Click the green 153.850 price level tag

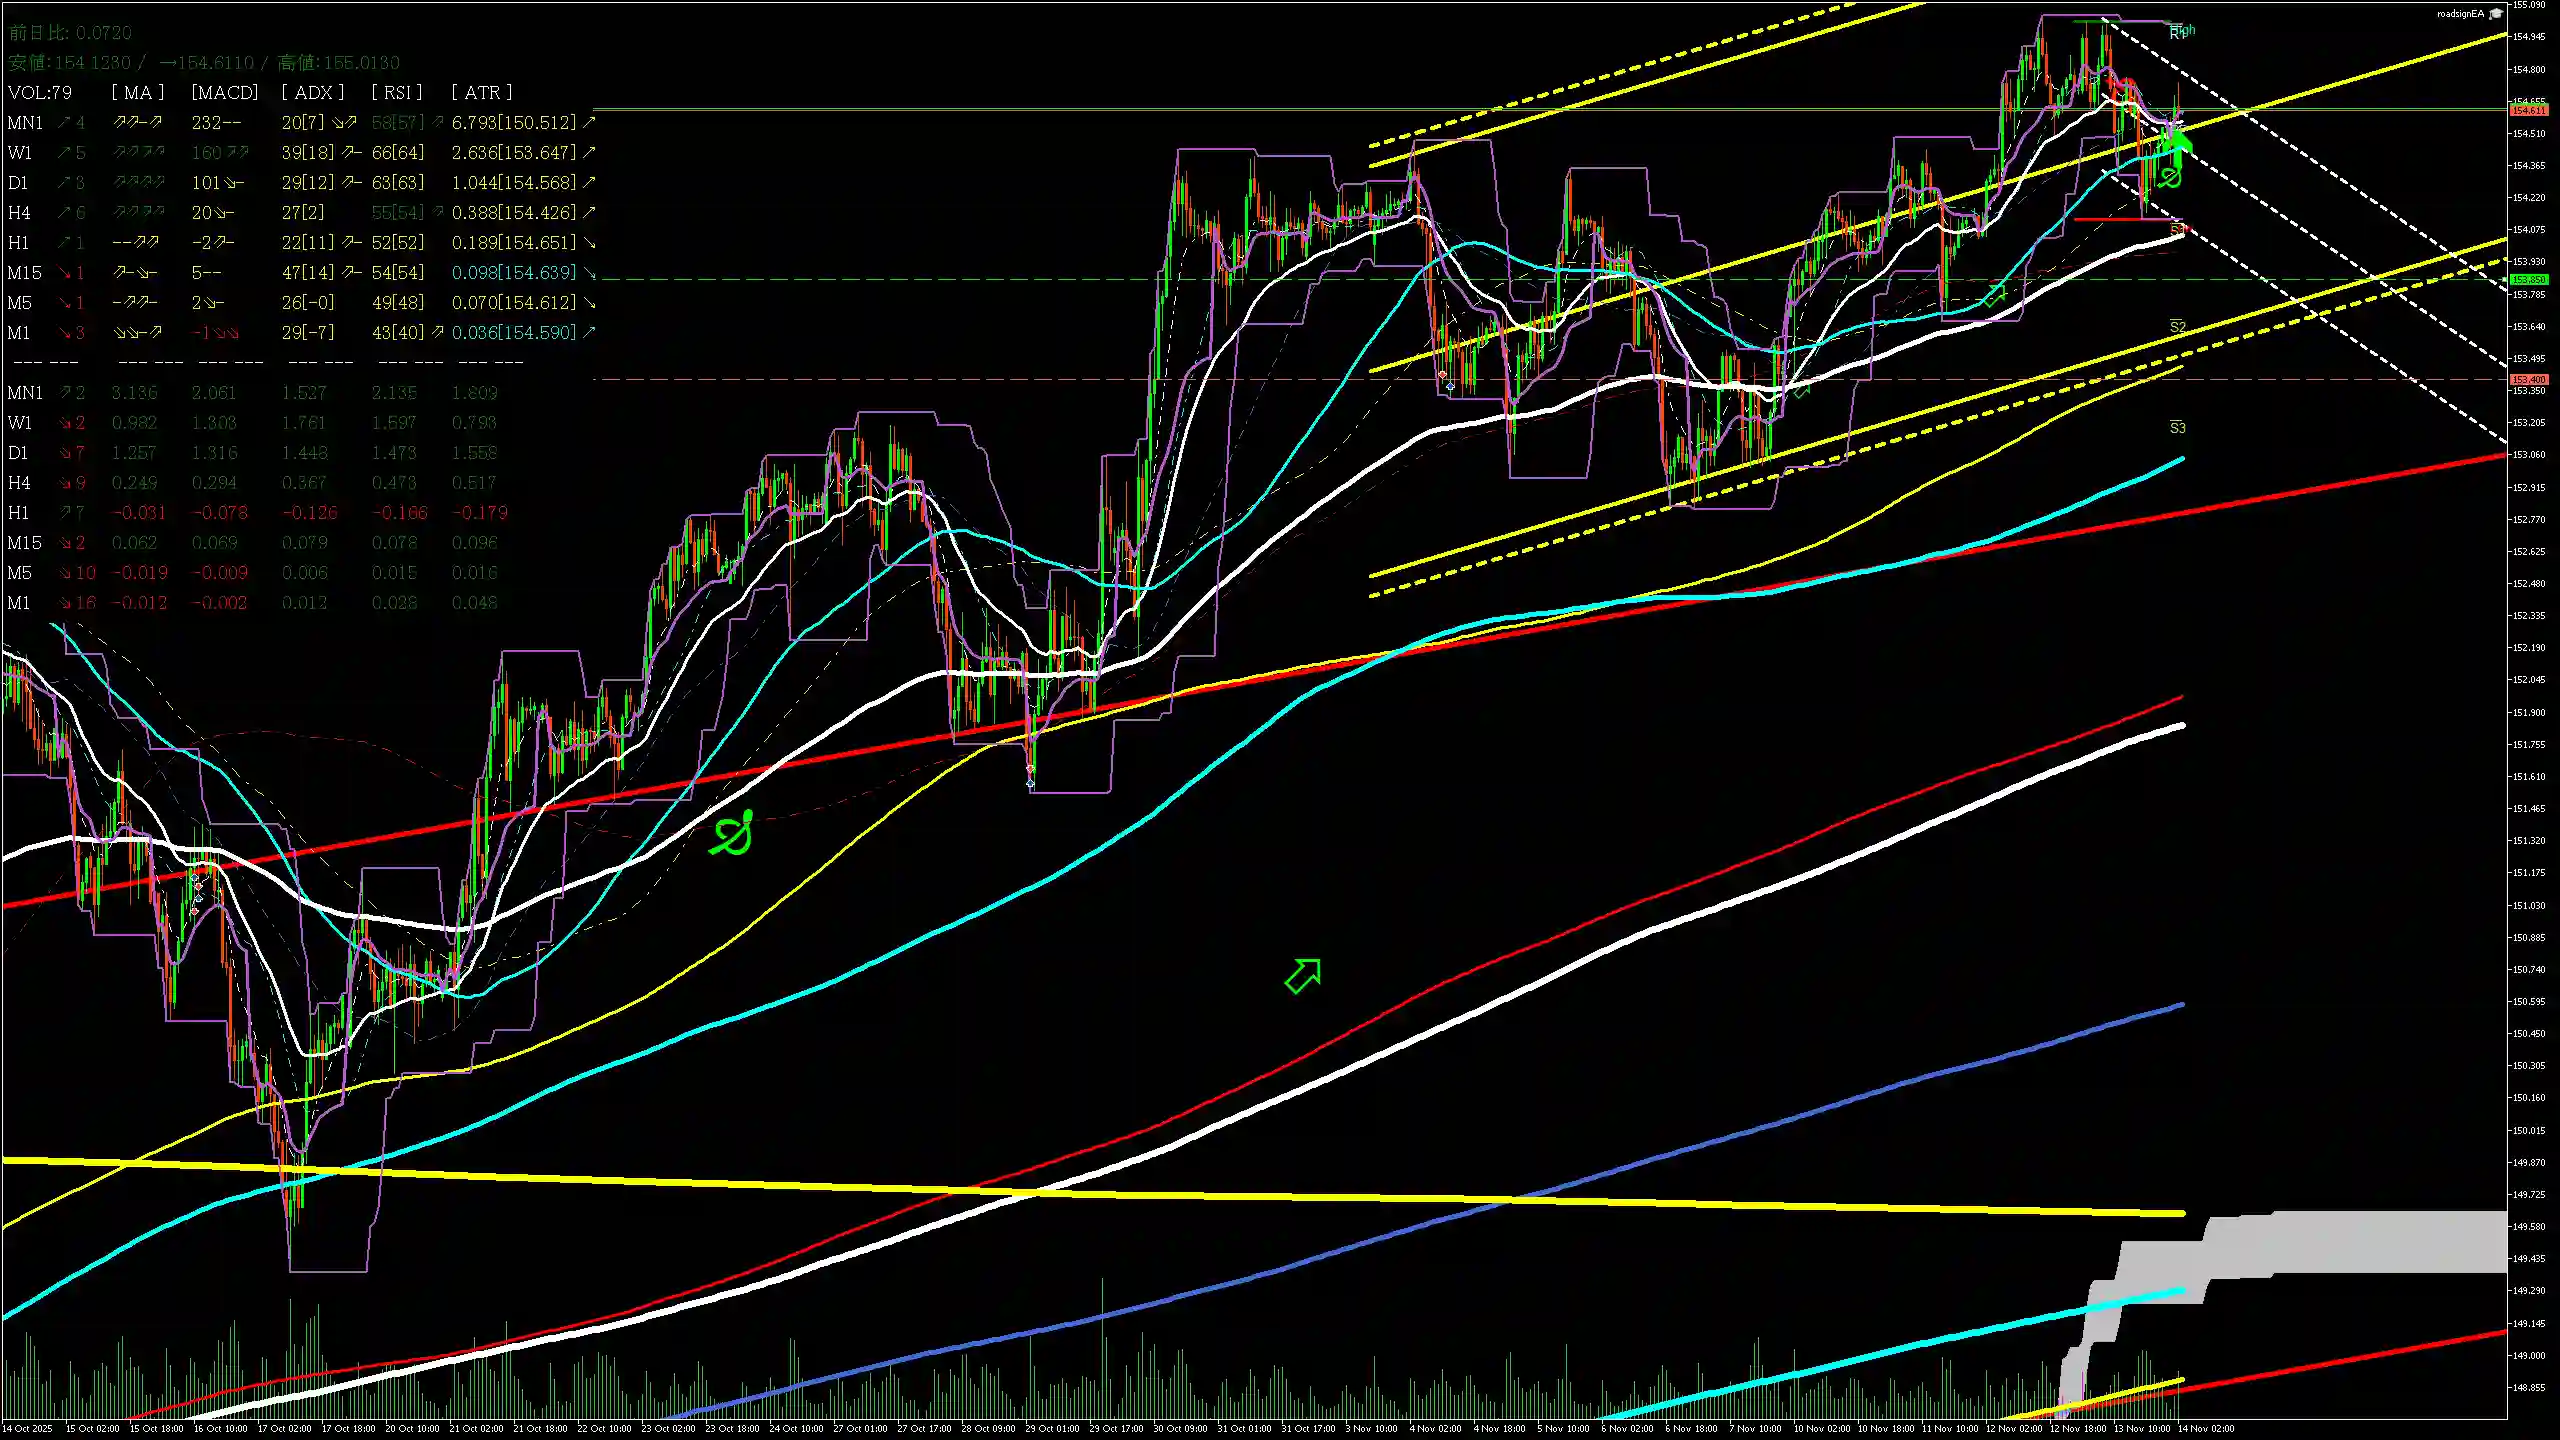click(2528, 280)
